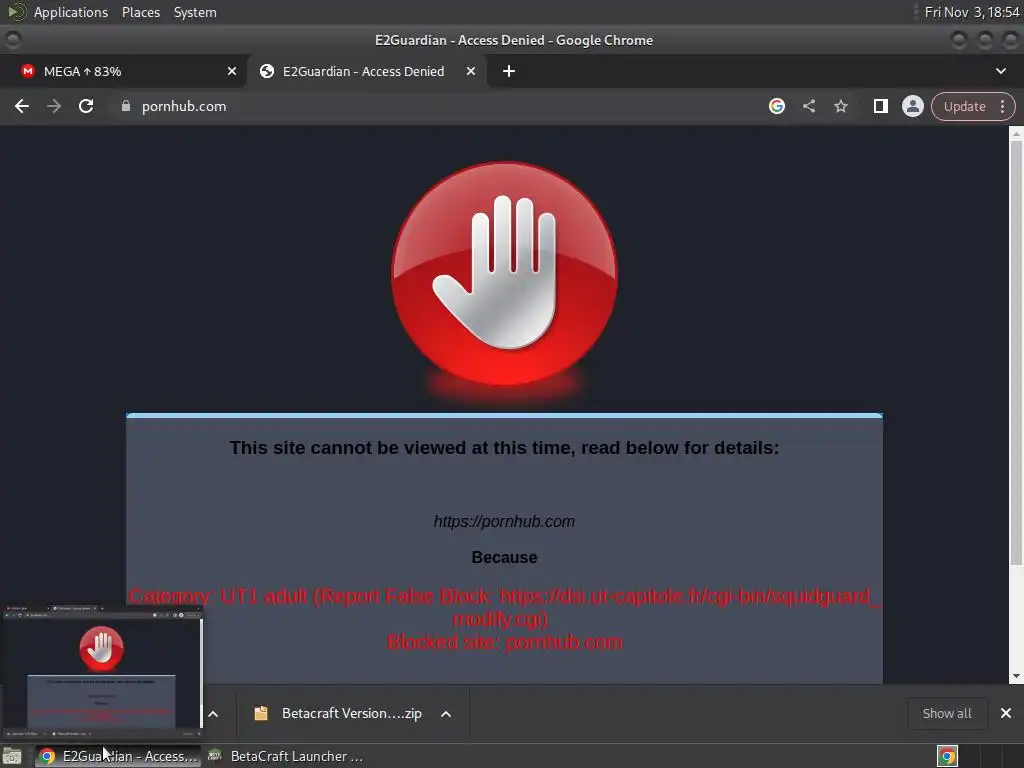The width and height of the screenshot is (1024, 768).
Task: Click the red stop hand image
Action: pyautogui.click(x=504, y=274)
